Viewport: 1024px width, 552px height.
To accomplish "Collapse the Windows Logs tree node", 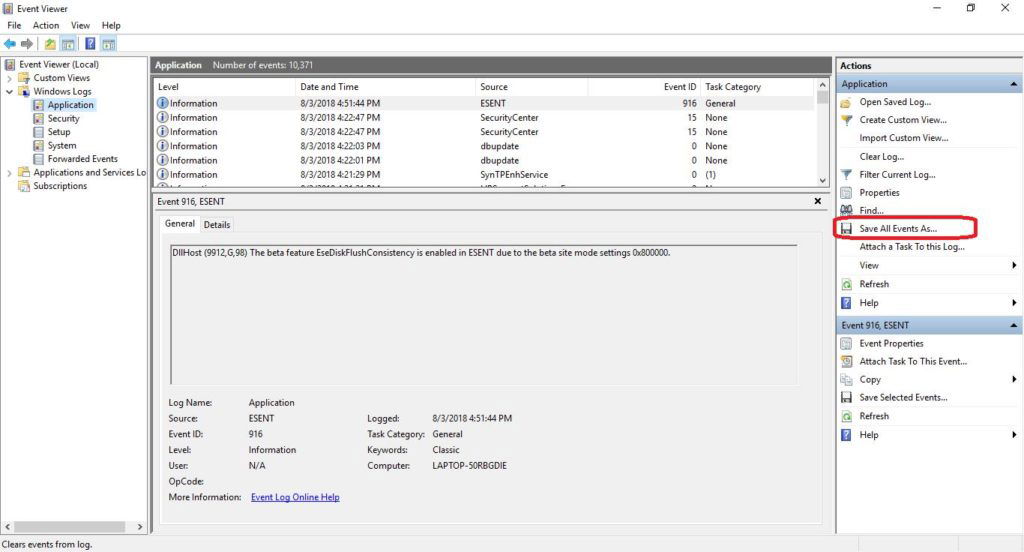I will 9,91.
